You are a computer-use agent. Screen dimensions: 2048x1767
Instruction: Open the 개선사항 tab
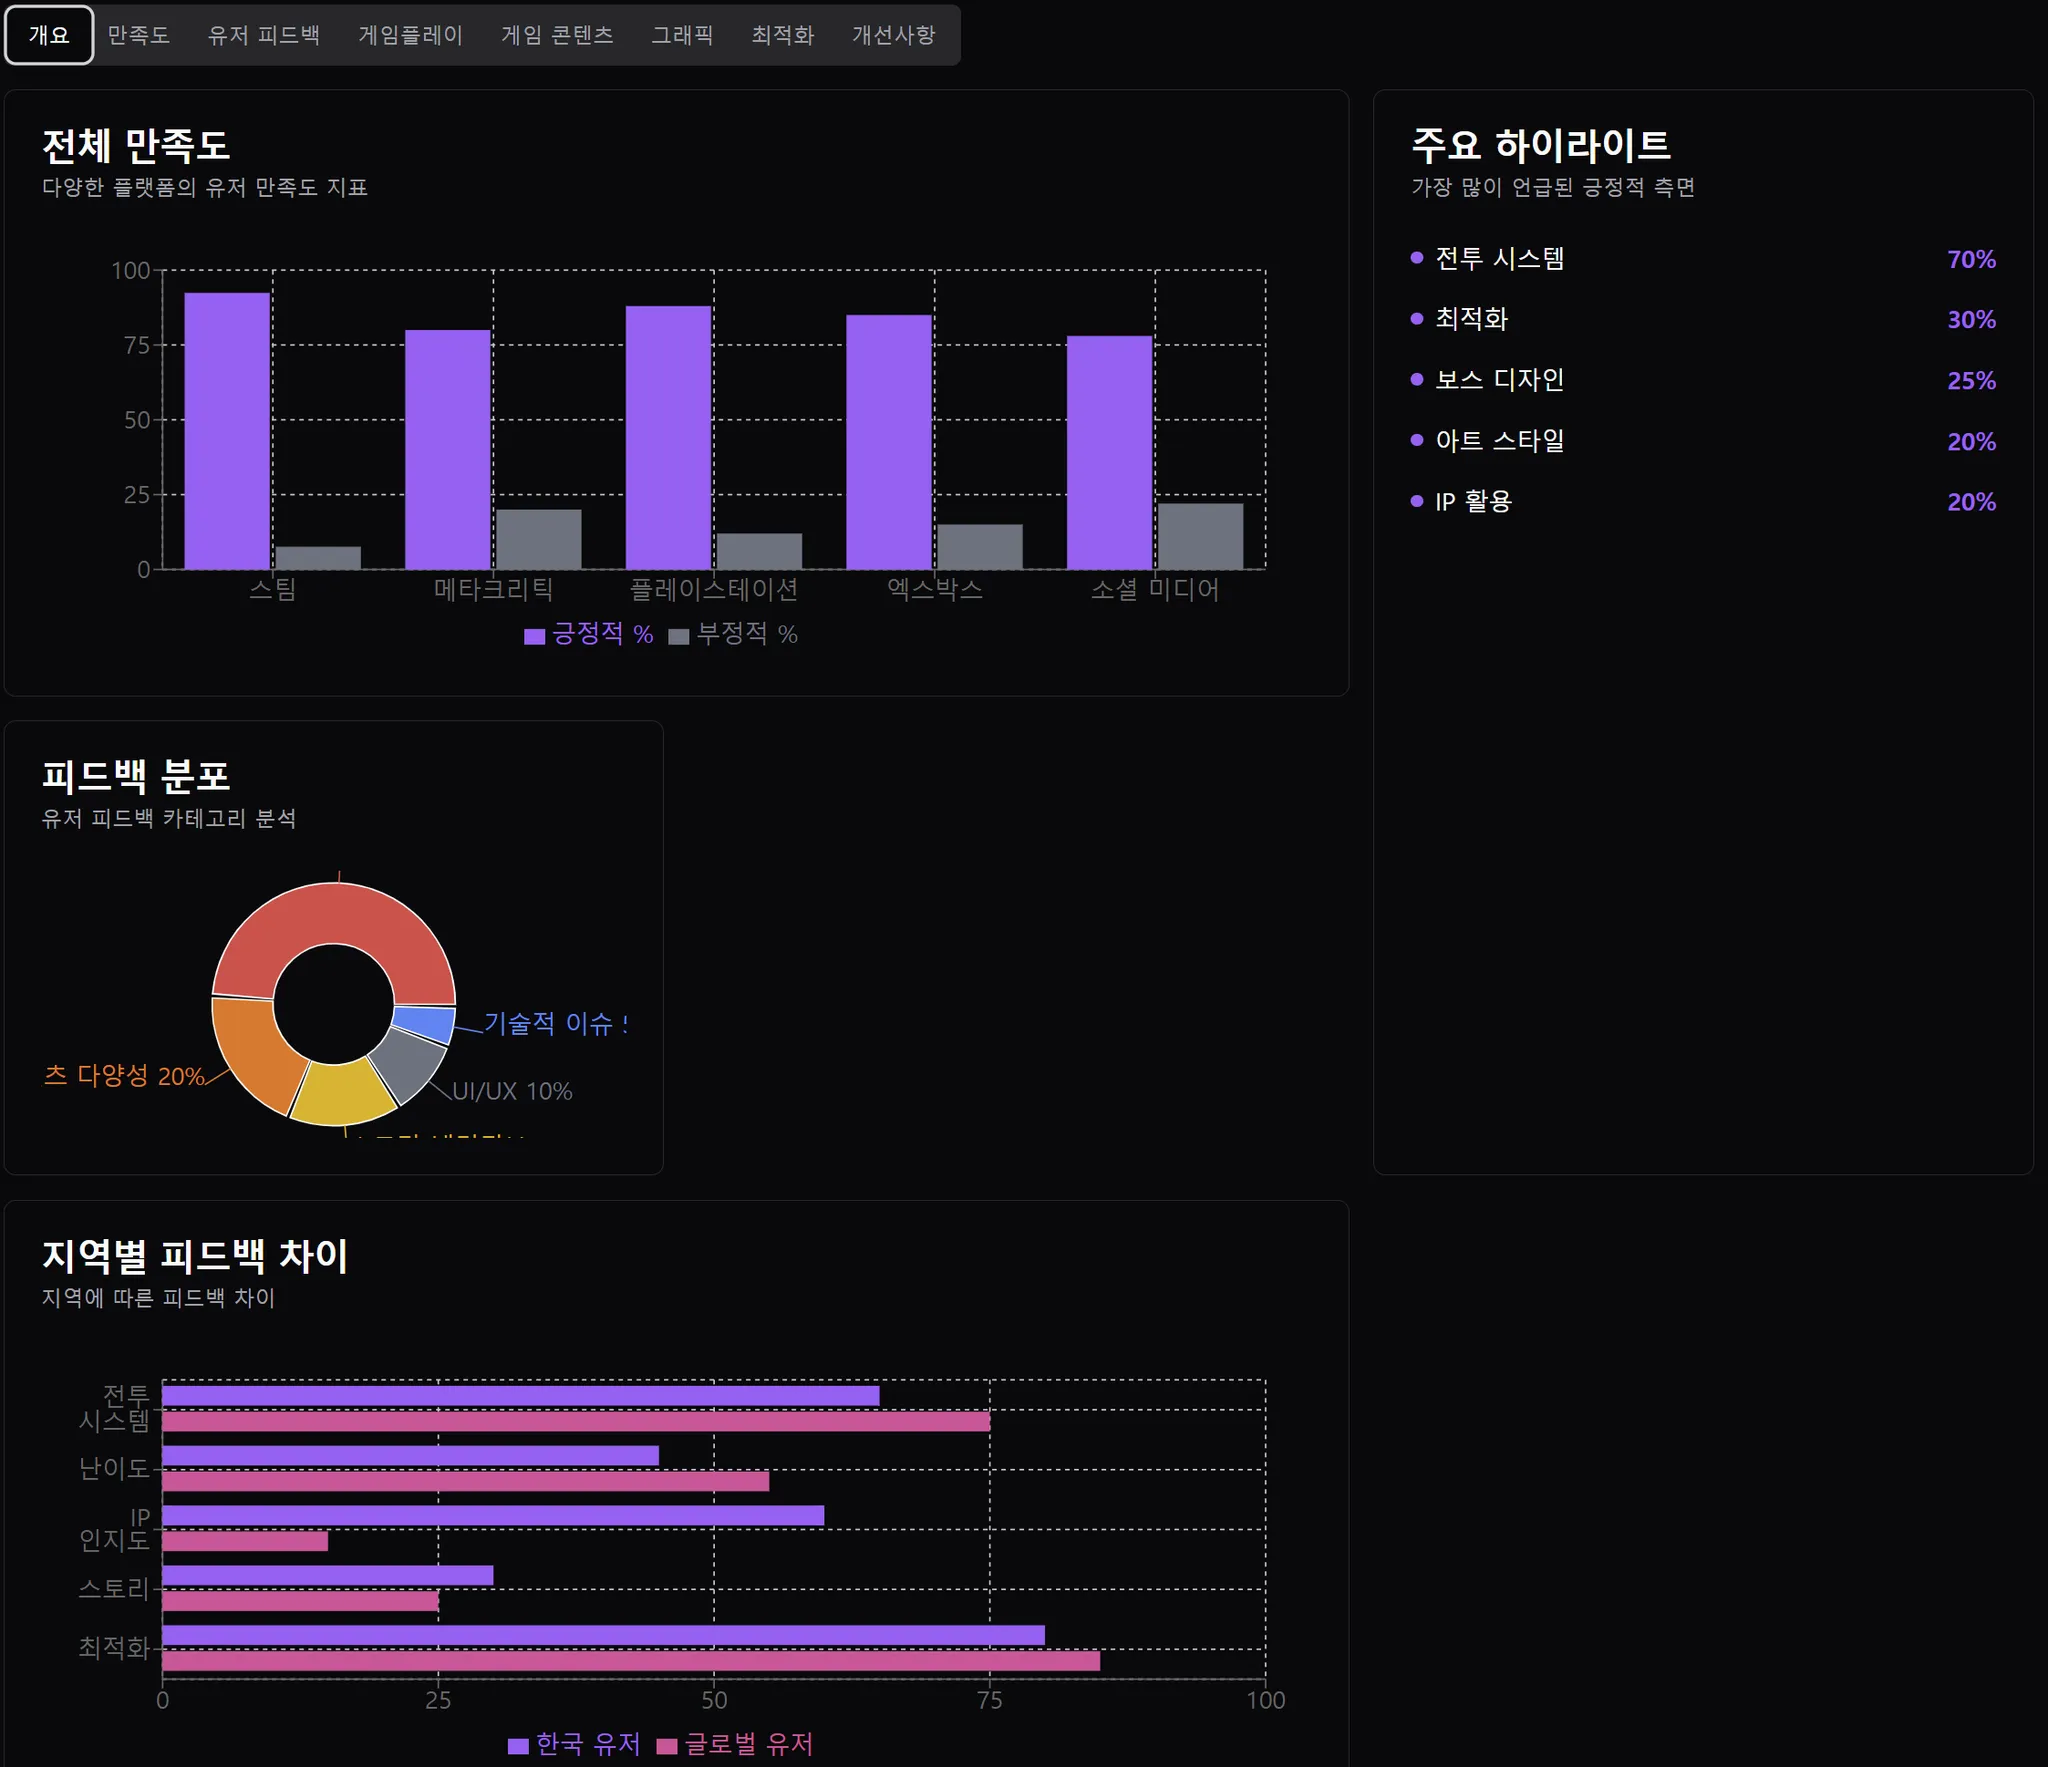[893, 35]
